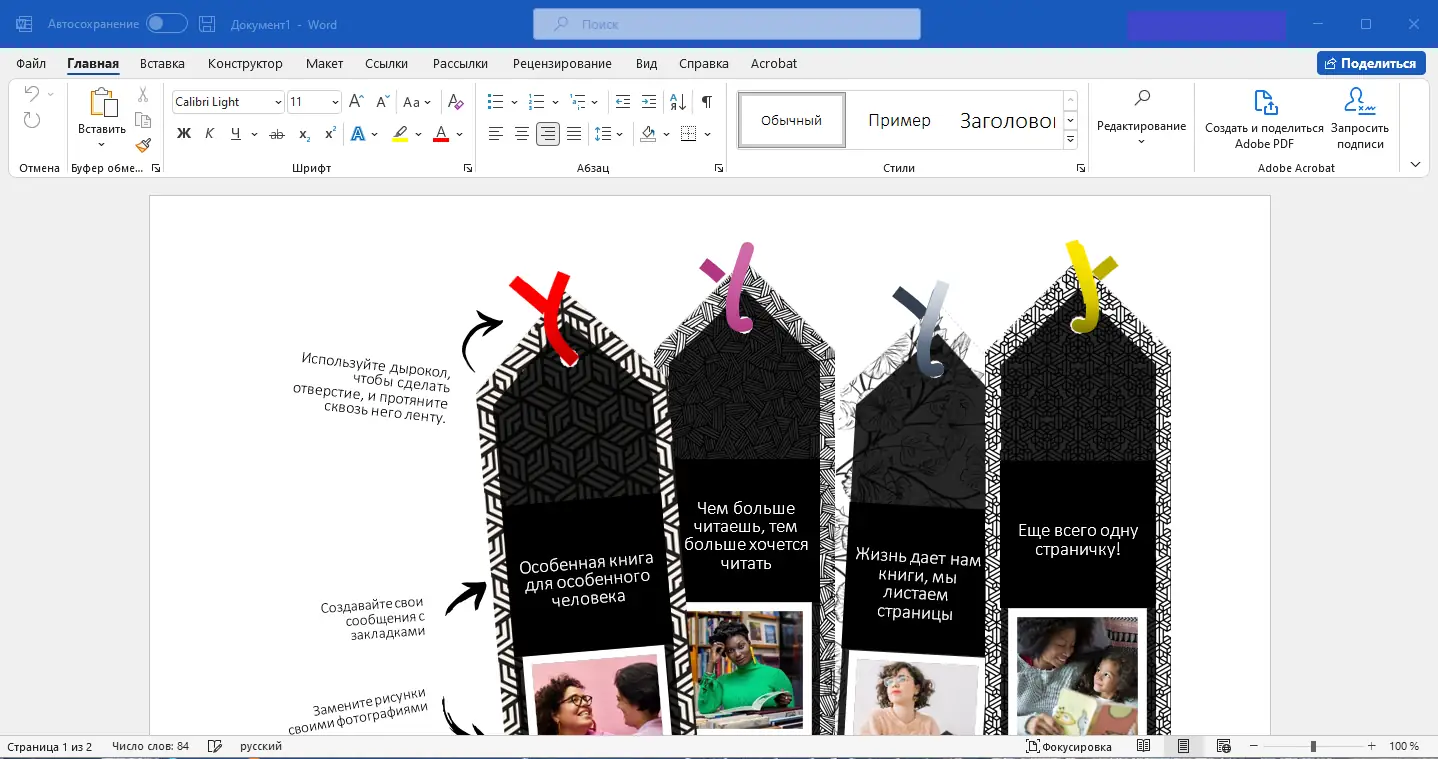Open the Read Mode icon in status bar
Screen dimensions: 1438x759
1143,745
